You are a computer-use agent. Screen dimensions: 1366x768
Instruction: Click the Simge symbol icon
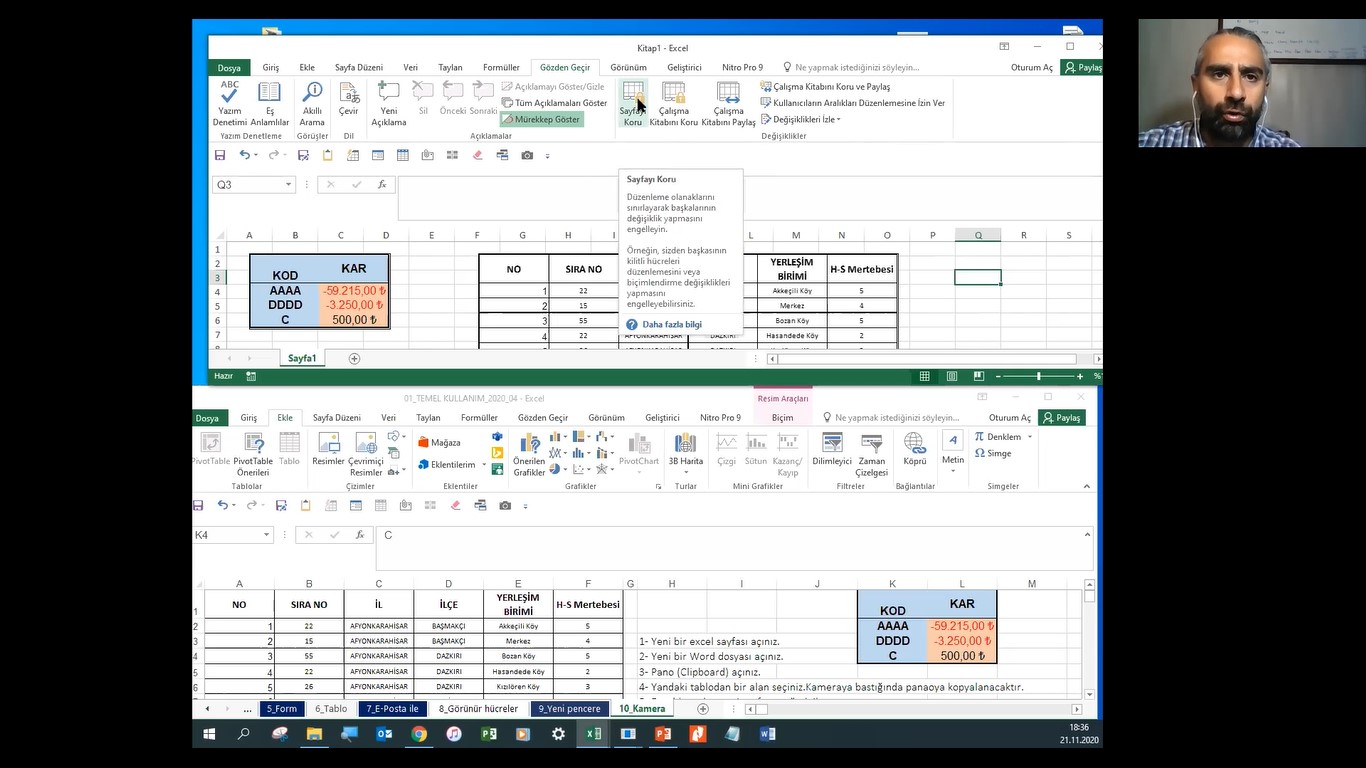(x=992, y=454)
